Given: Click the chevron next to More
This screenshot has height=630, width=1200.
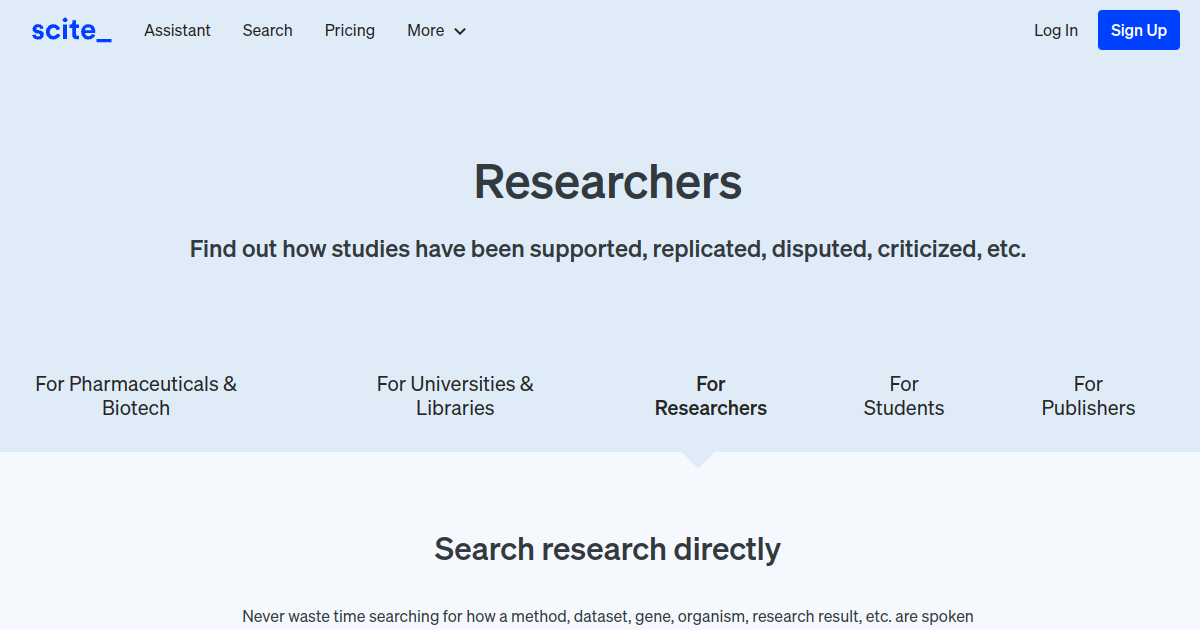Looking at the screenshot, I should 461,31.
